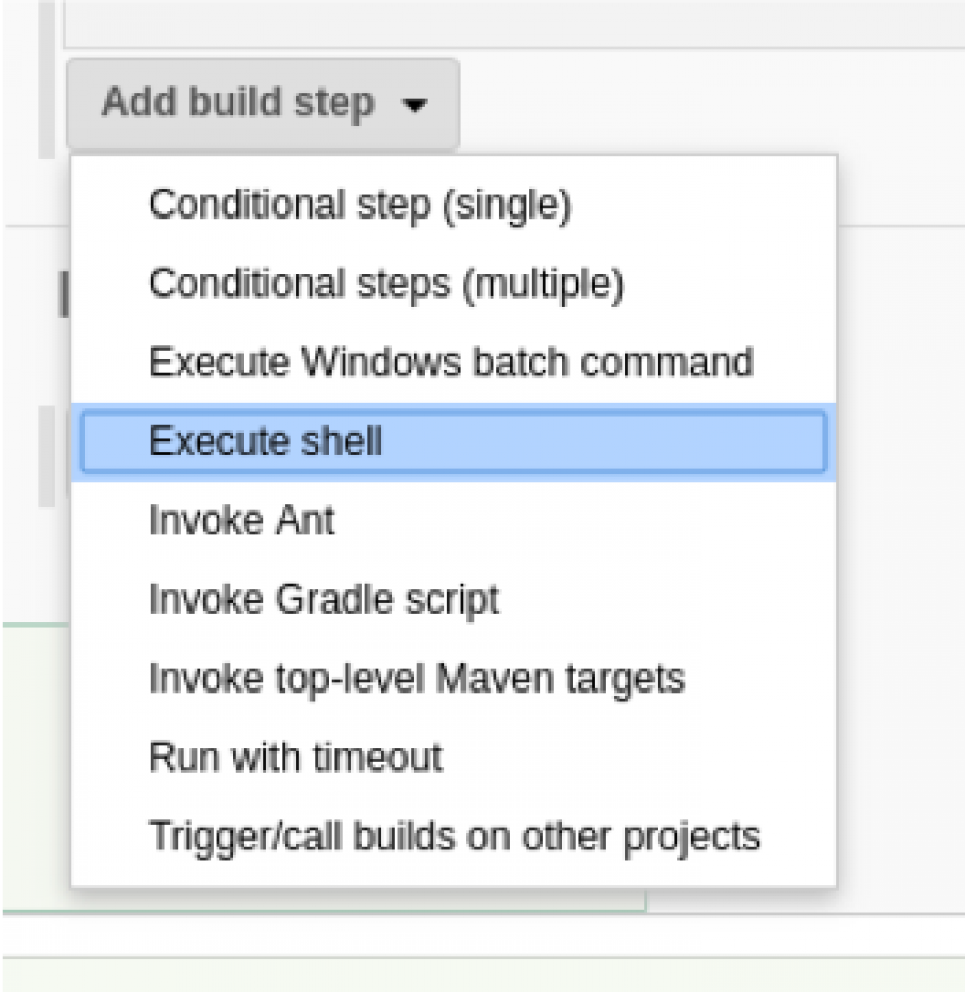Add a single conditional build step
The width and height of the screenshot is (965, 992).
[x=359, y=205]
